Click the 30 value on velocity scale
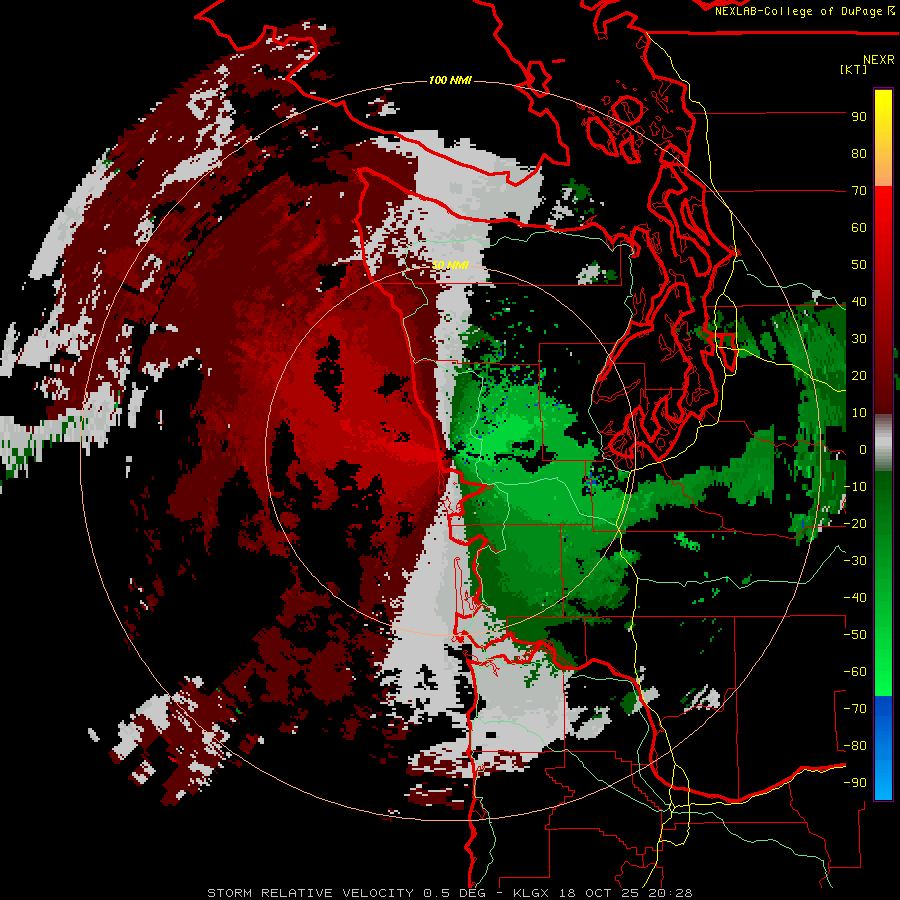 tap(859, 339)
